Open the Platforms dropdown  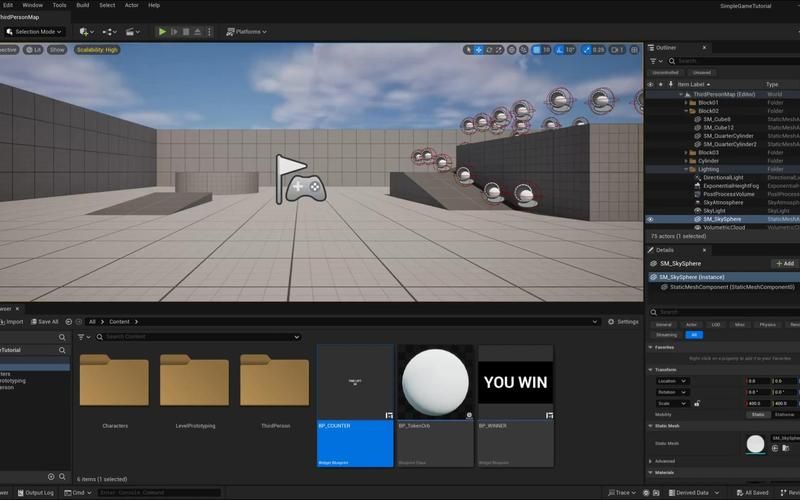(245, 32)
